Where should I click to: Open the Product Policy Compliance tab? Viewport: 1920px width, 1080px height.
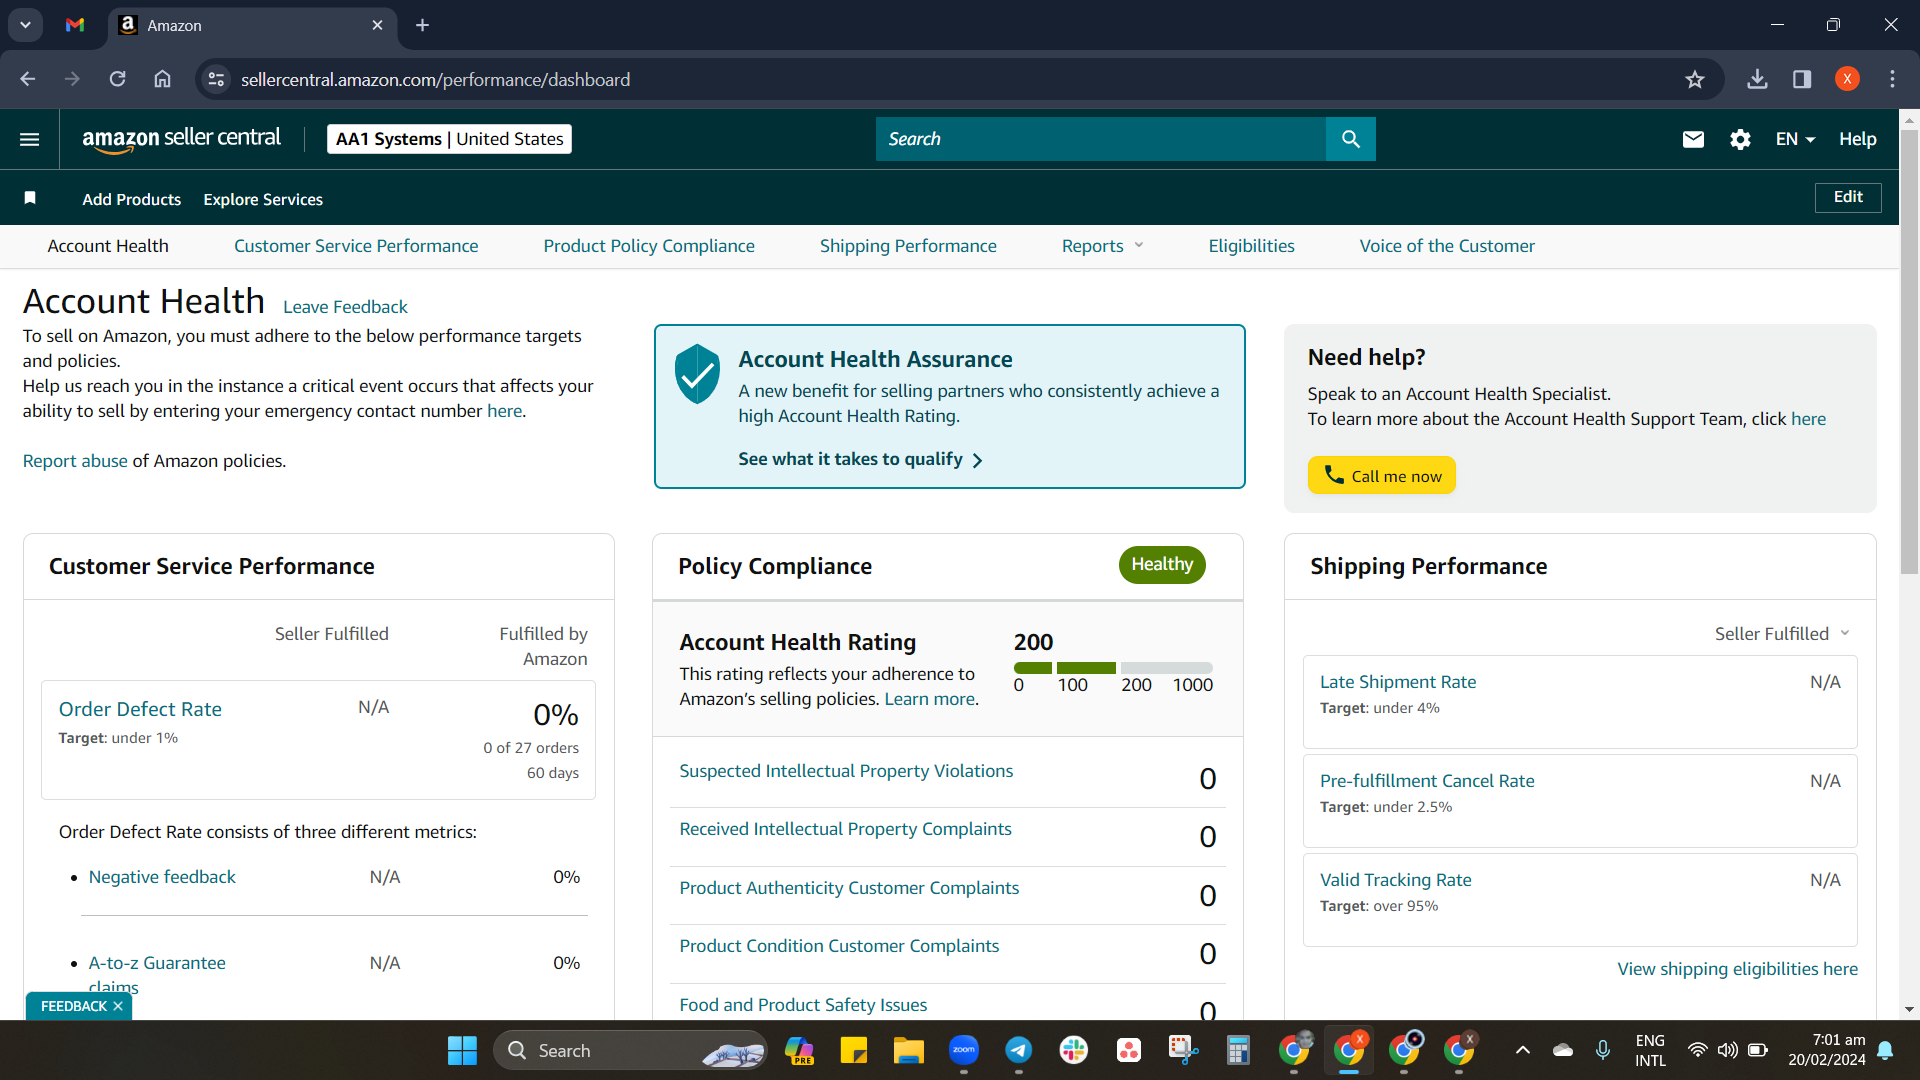[x=649, y=246]
